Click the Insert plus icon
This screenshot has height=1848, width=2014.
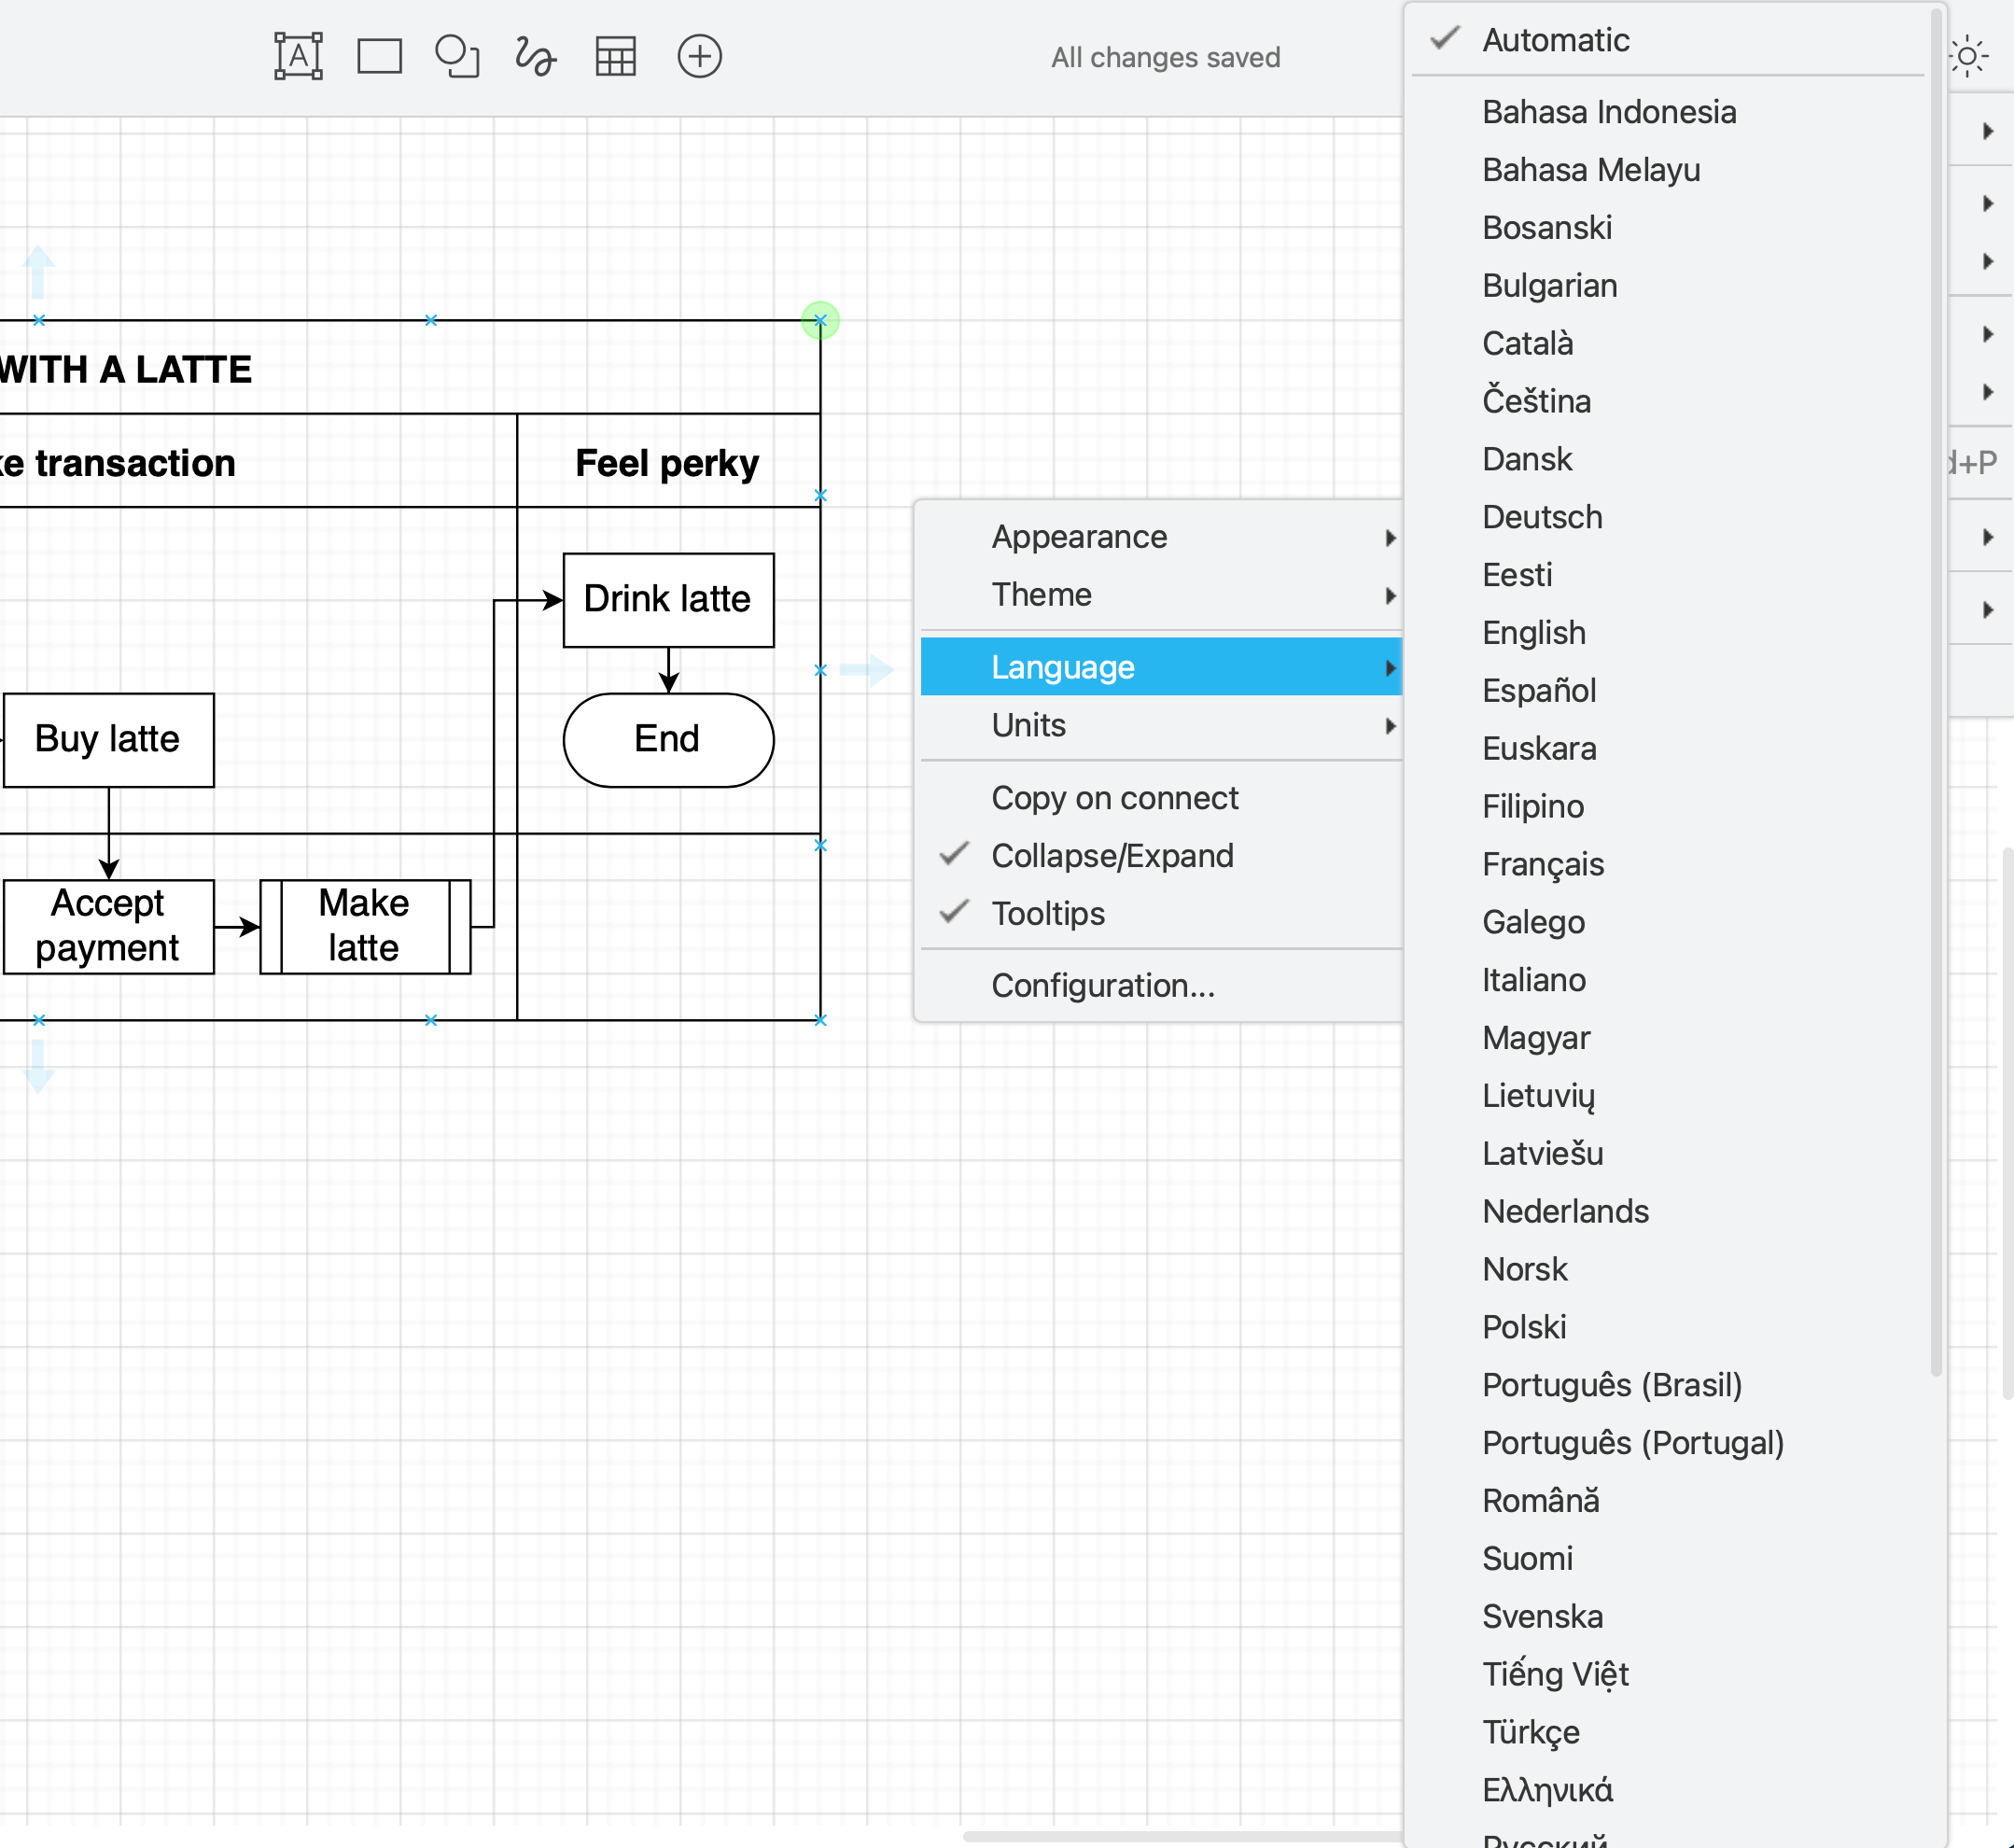pos(699,56)
